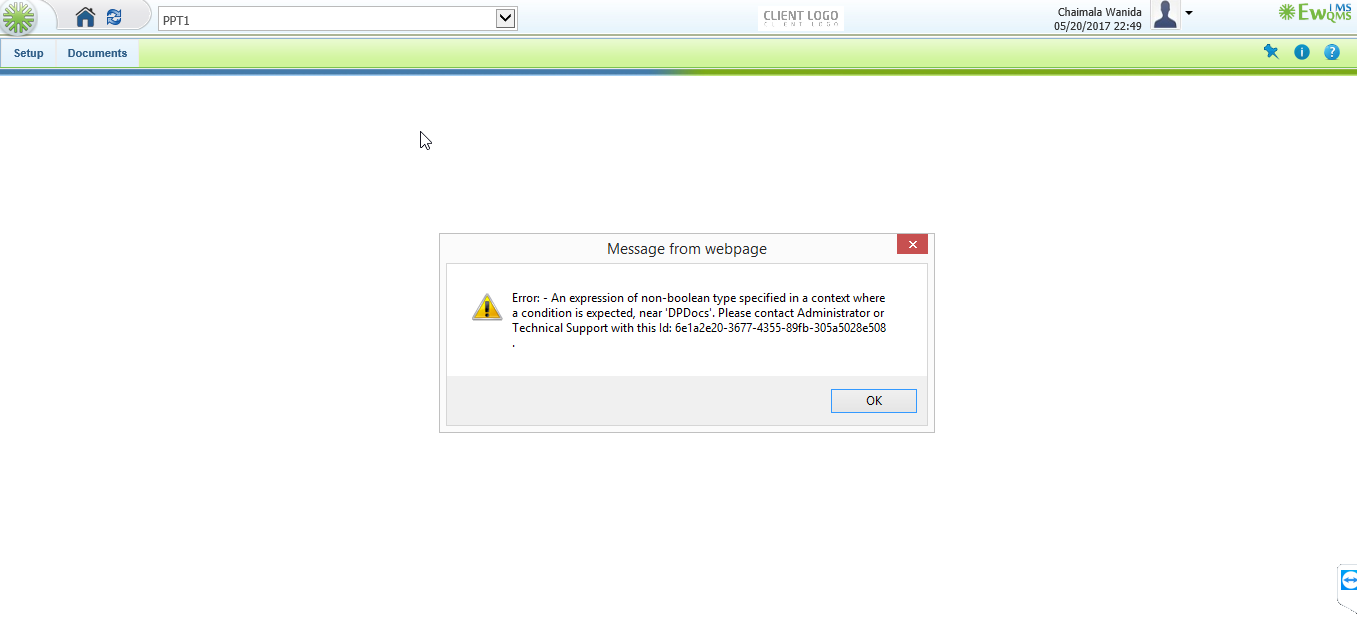Open the Documents menu
The width and height of the screenshot is (1357, 637).
[97, 53]
